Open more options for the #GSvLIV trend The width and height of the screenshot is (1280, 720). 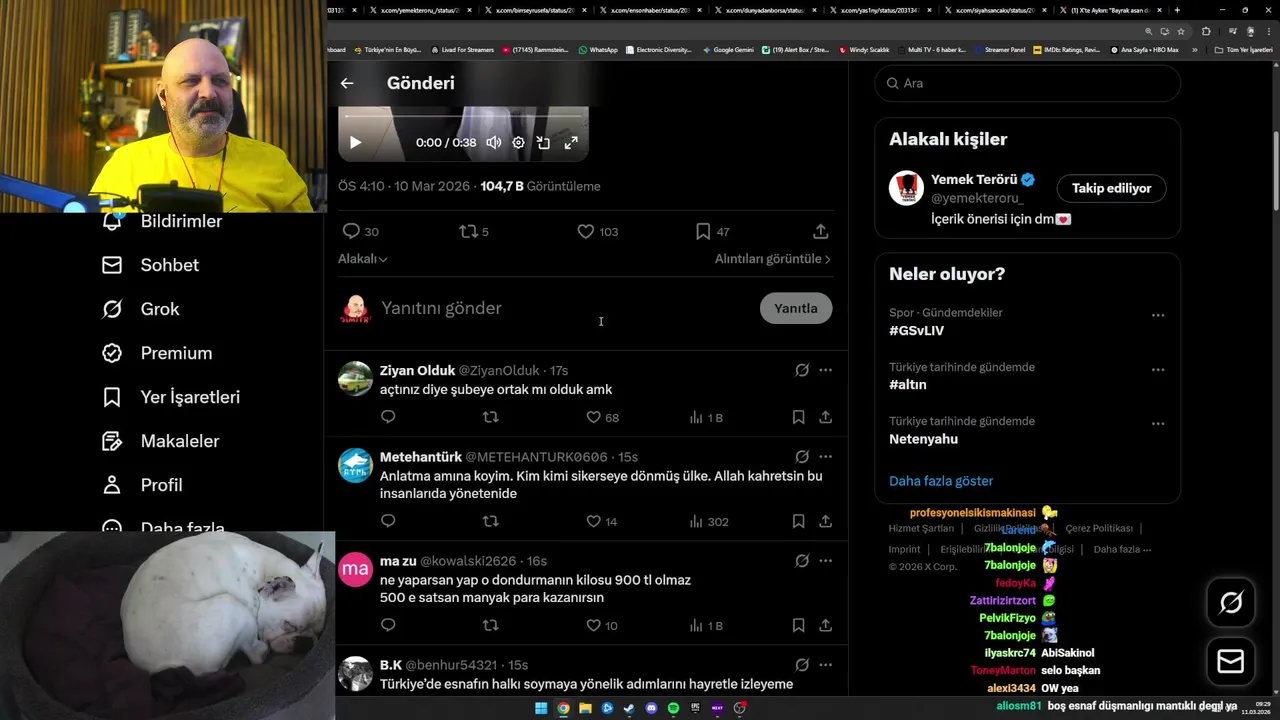[x=1158, y=315]
